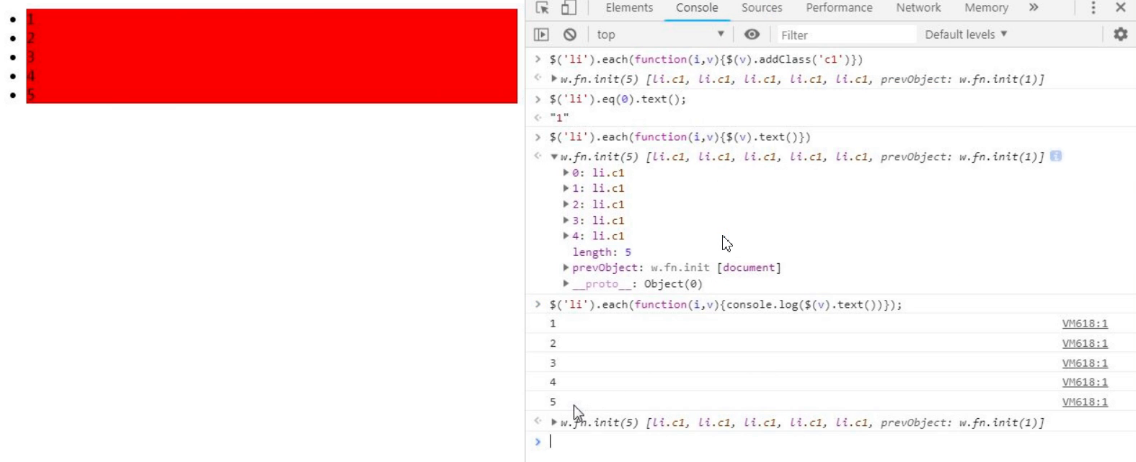Open VM618:1 link for output 3
1136x462 pixels.
tap(1085, 363)
